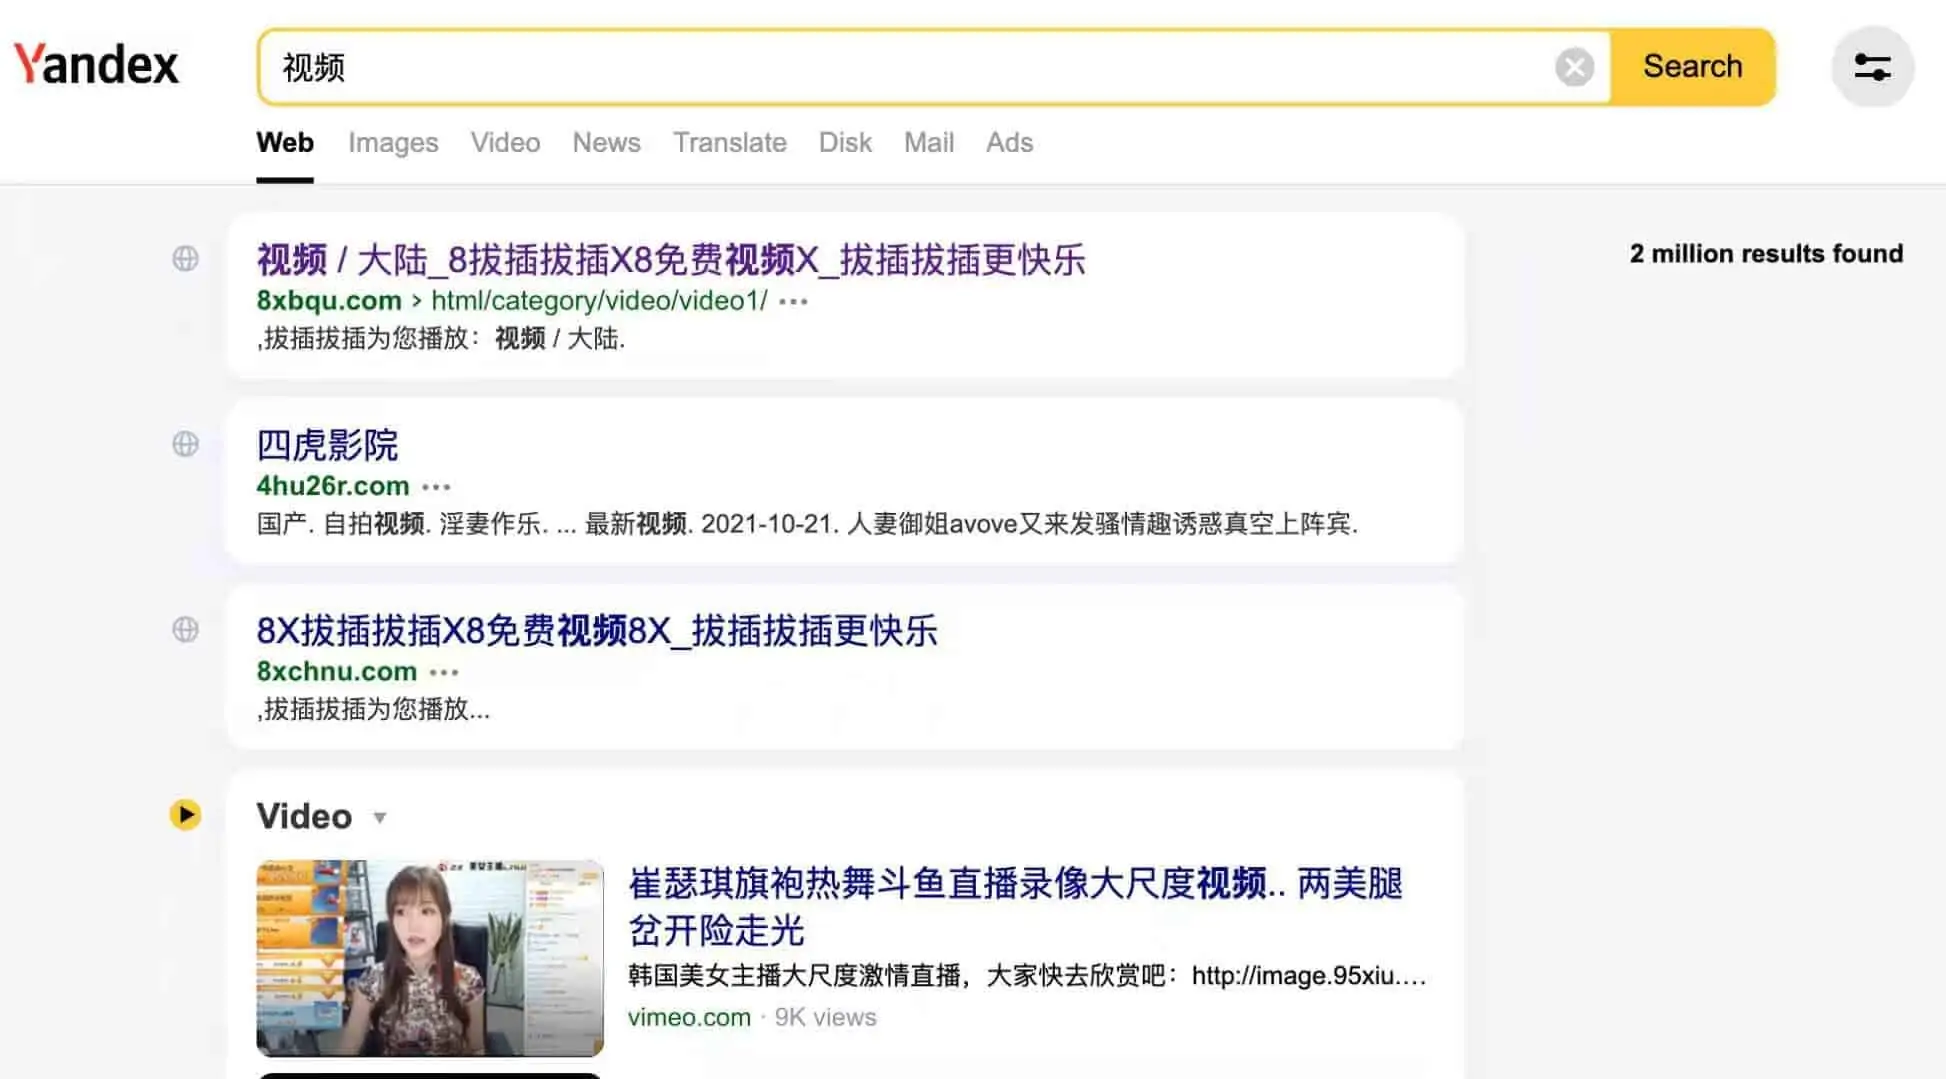Open more options for 8xchnu.com result

[444, 672]
